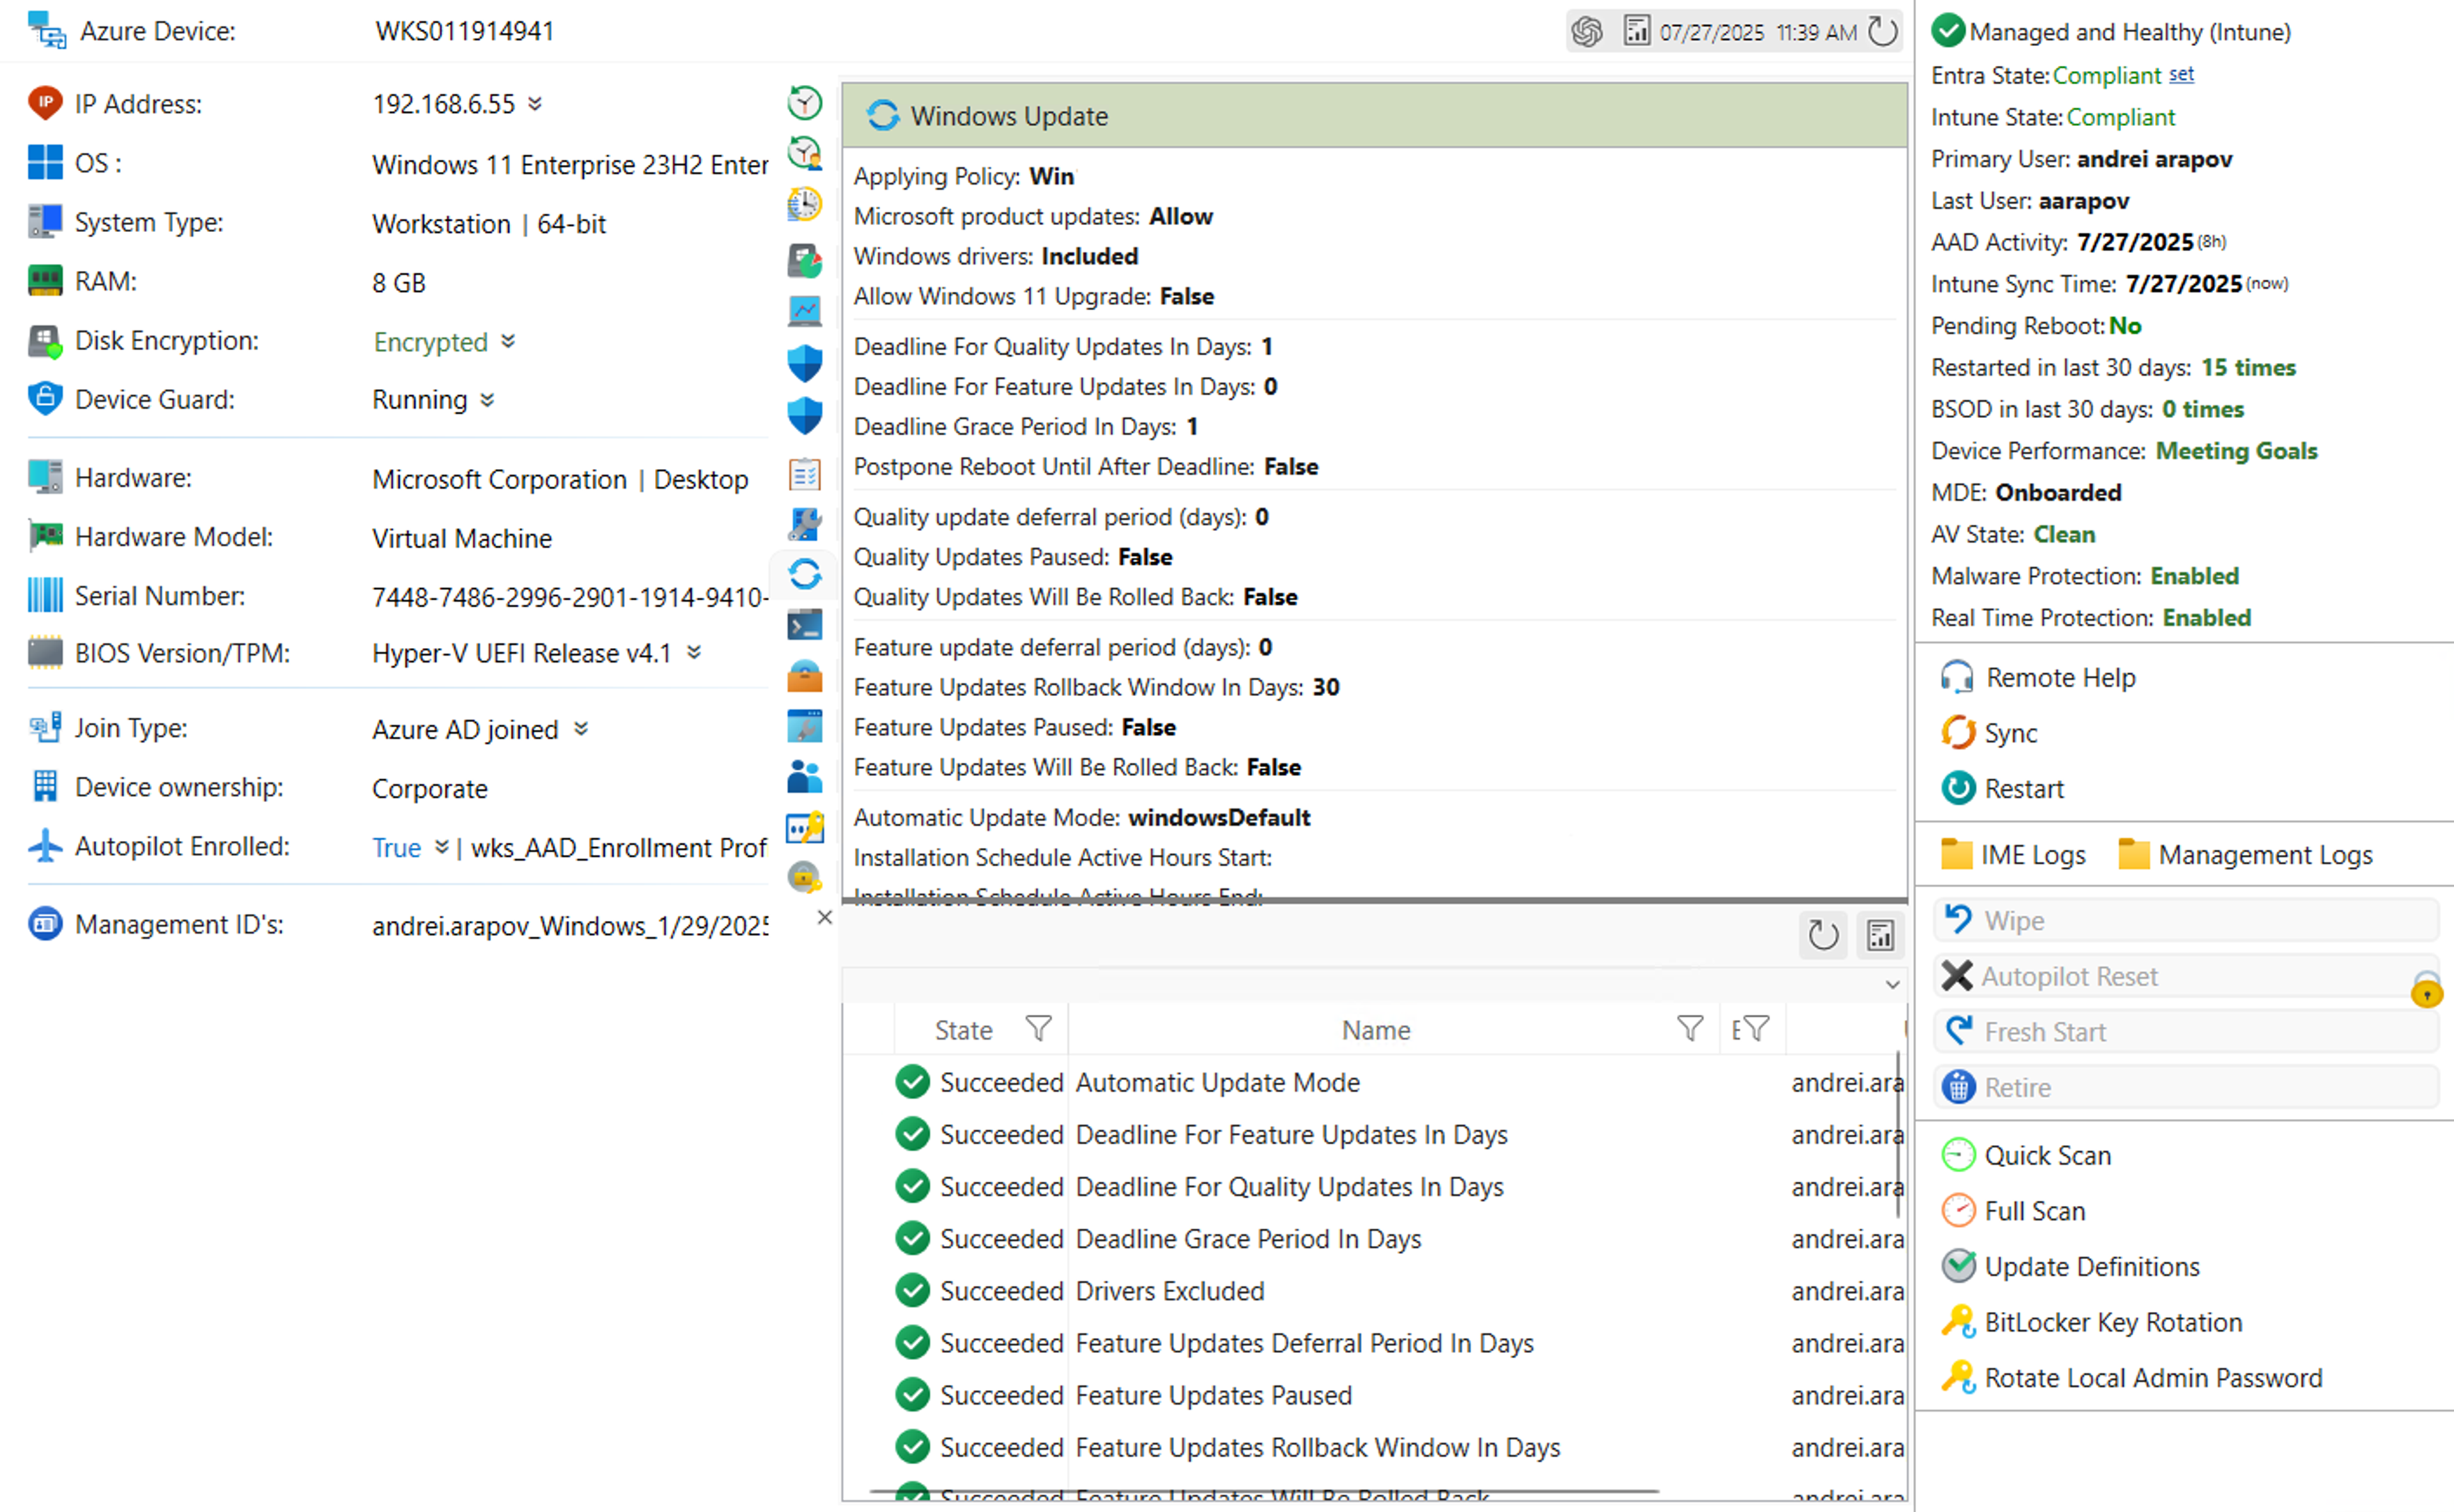Screen dimensions: 2454x1512
Task: Click the 'set' link beside Entra State
Action: point(2181,74)
